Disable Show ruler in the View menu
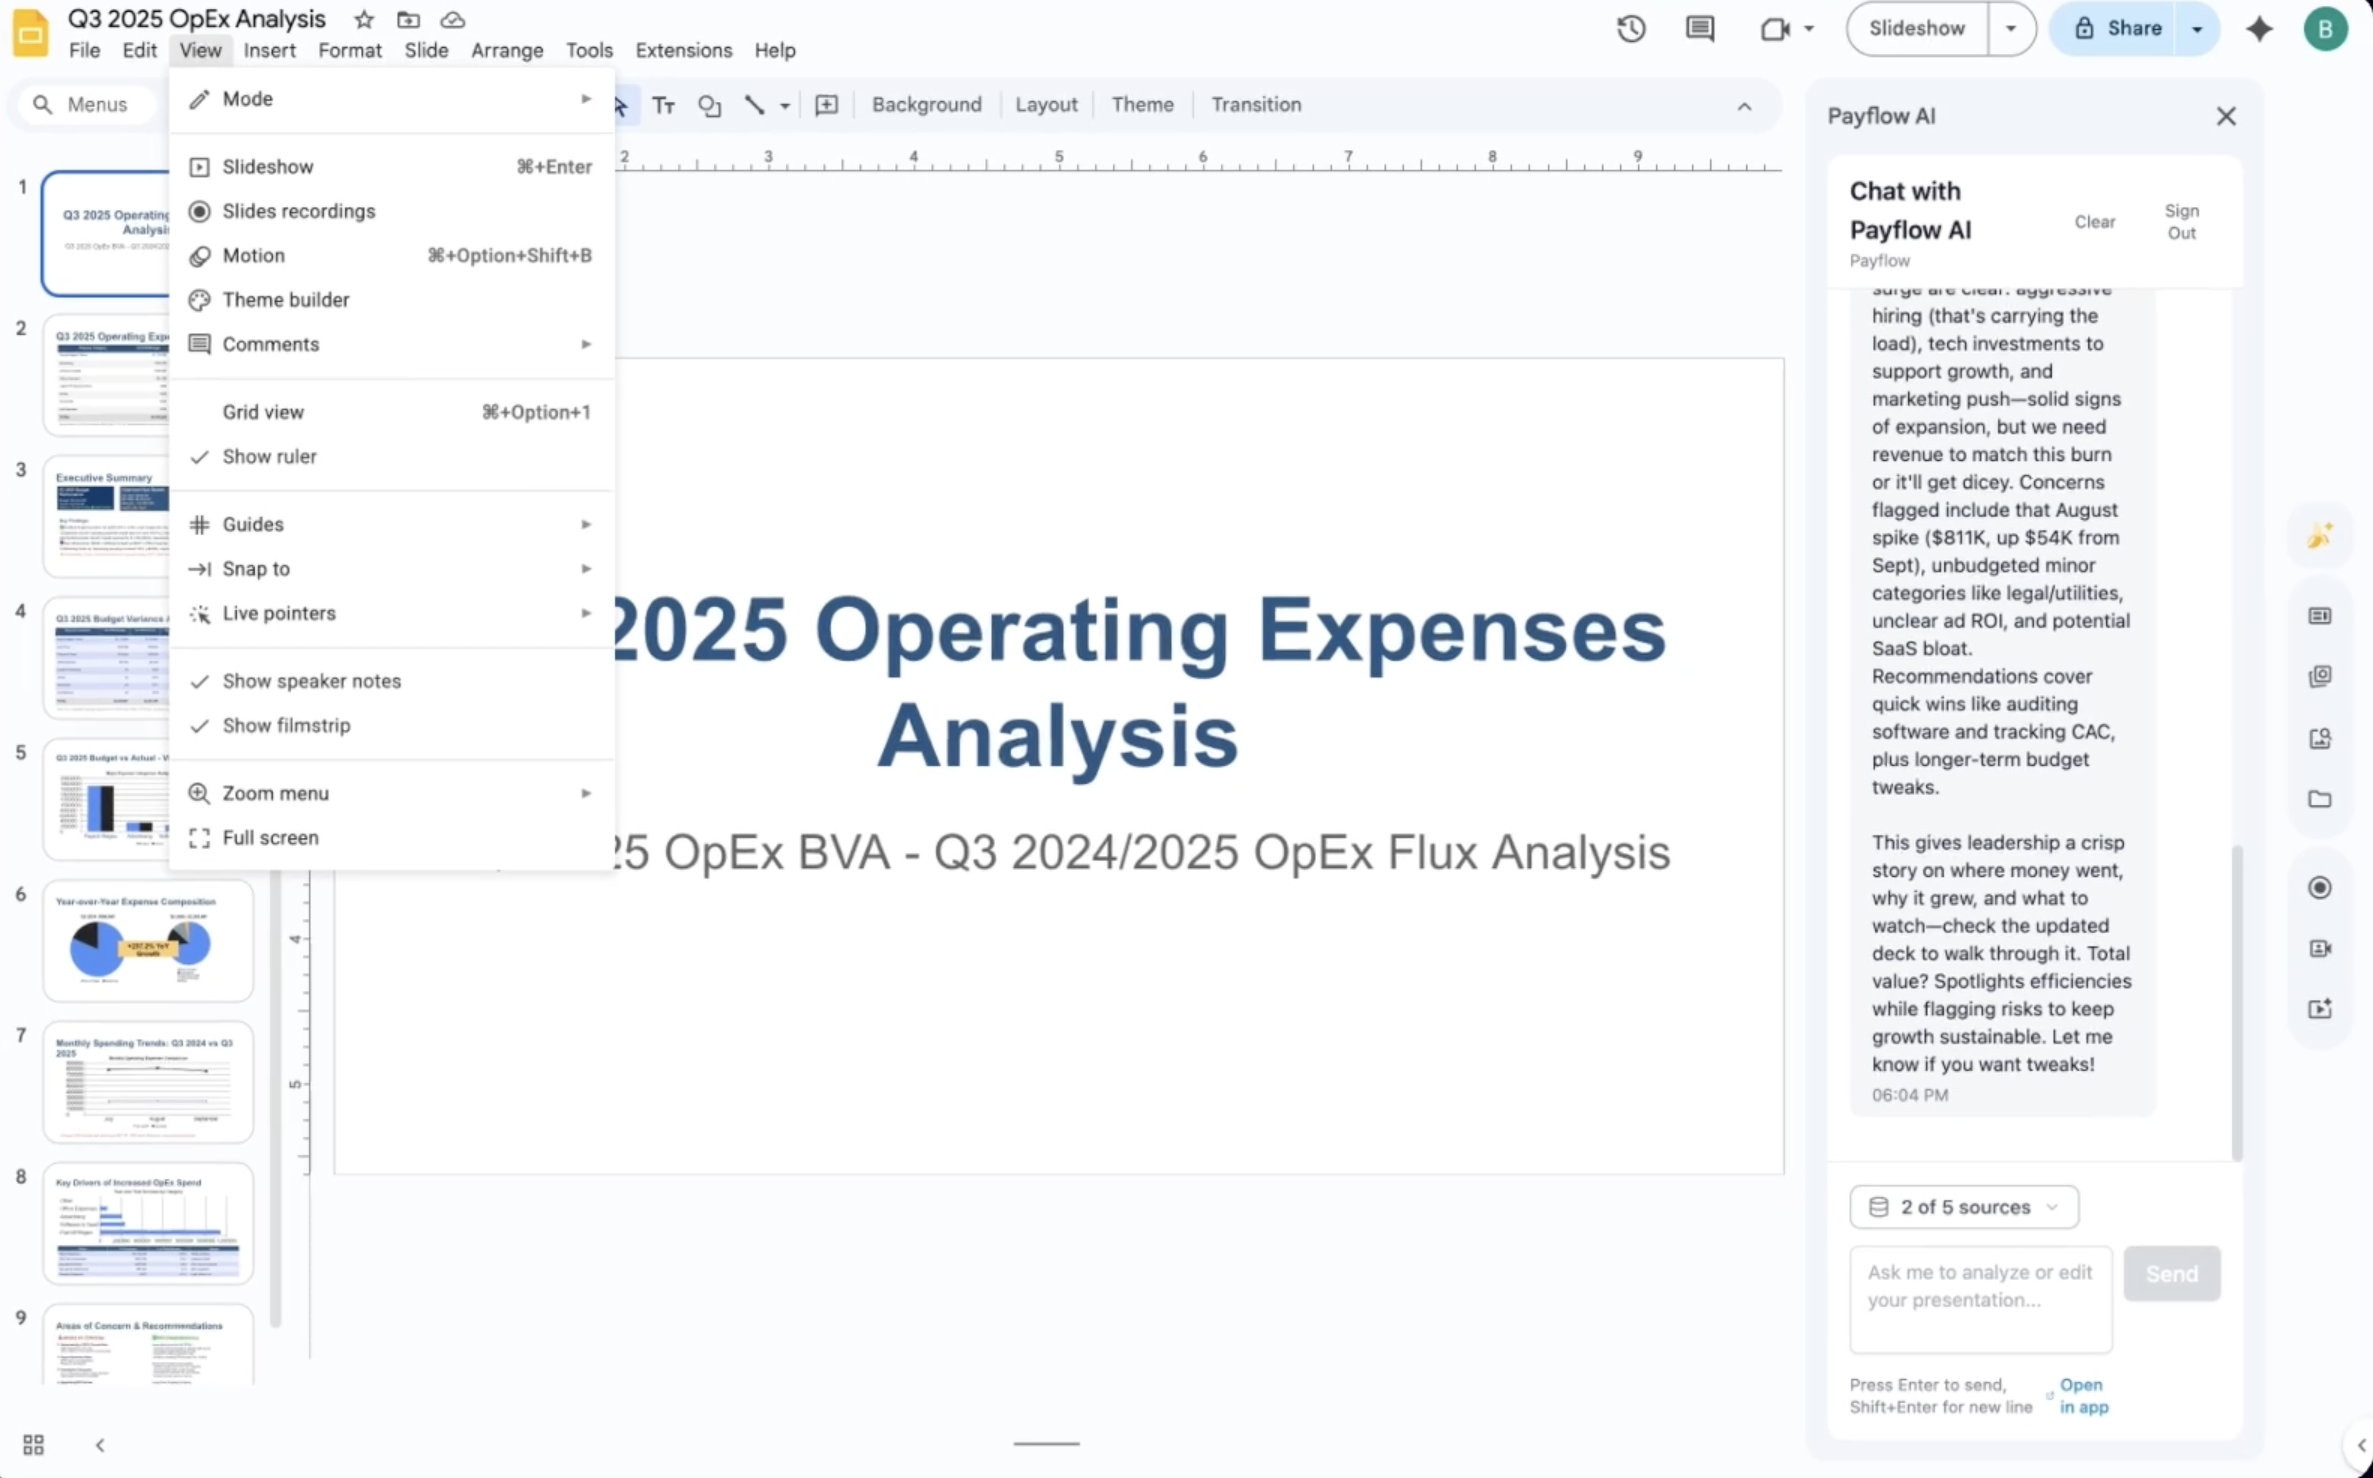 coord(271,456)
